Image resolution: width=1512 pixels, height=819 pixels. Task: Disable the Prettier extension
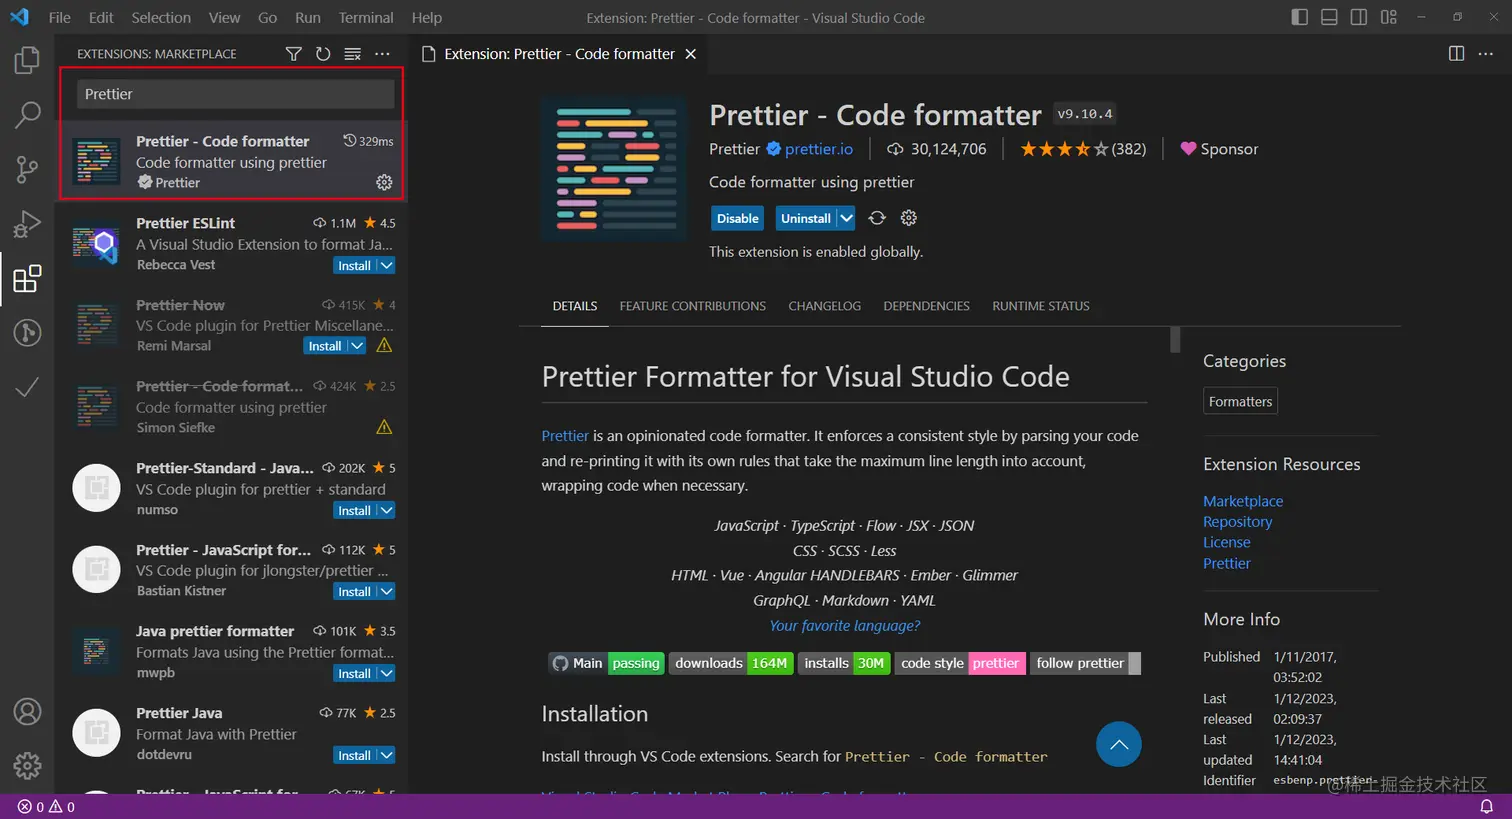click(x=738, y=218)
